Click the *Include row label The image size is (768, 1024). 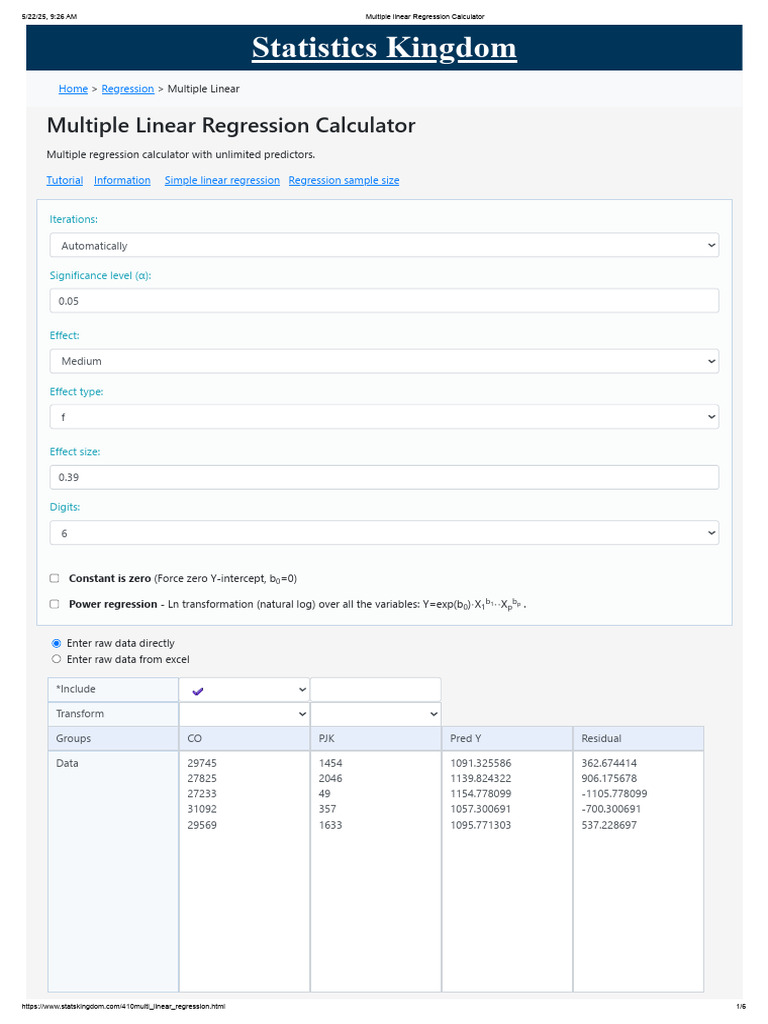tap(113, 690)
